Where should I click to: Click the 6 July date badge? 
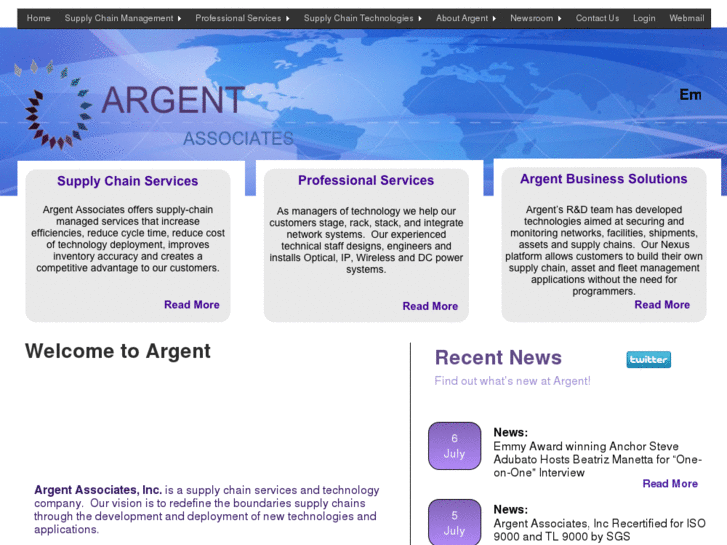(x=454, y=446)
